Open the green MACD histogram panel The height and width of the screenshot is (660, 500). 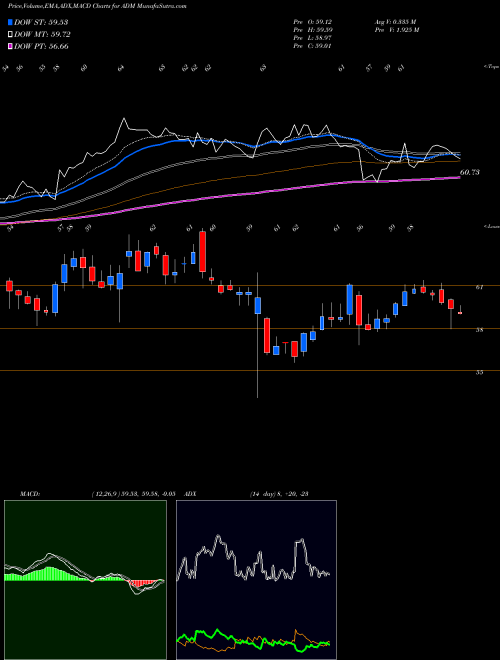tap(85, 580)
